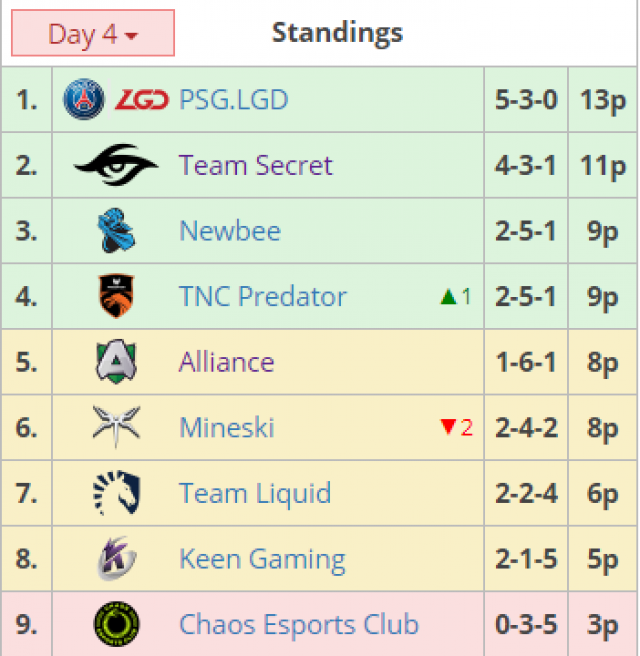Screen dimensions: 640x656
Task: Click the Team Secret logo icon
Action: point(116,165)
